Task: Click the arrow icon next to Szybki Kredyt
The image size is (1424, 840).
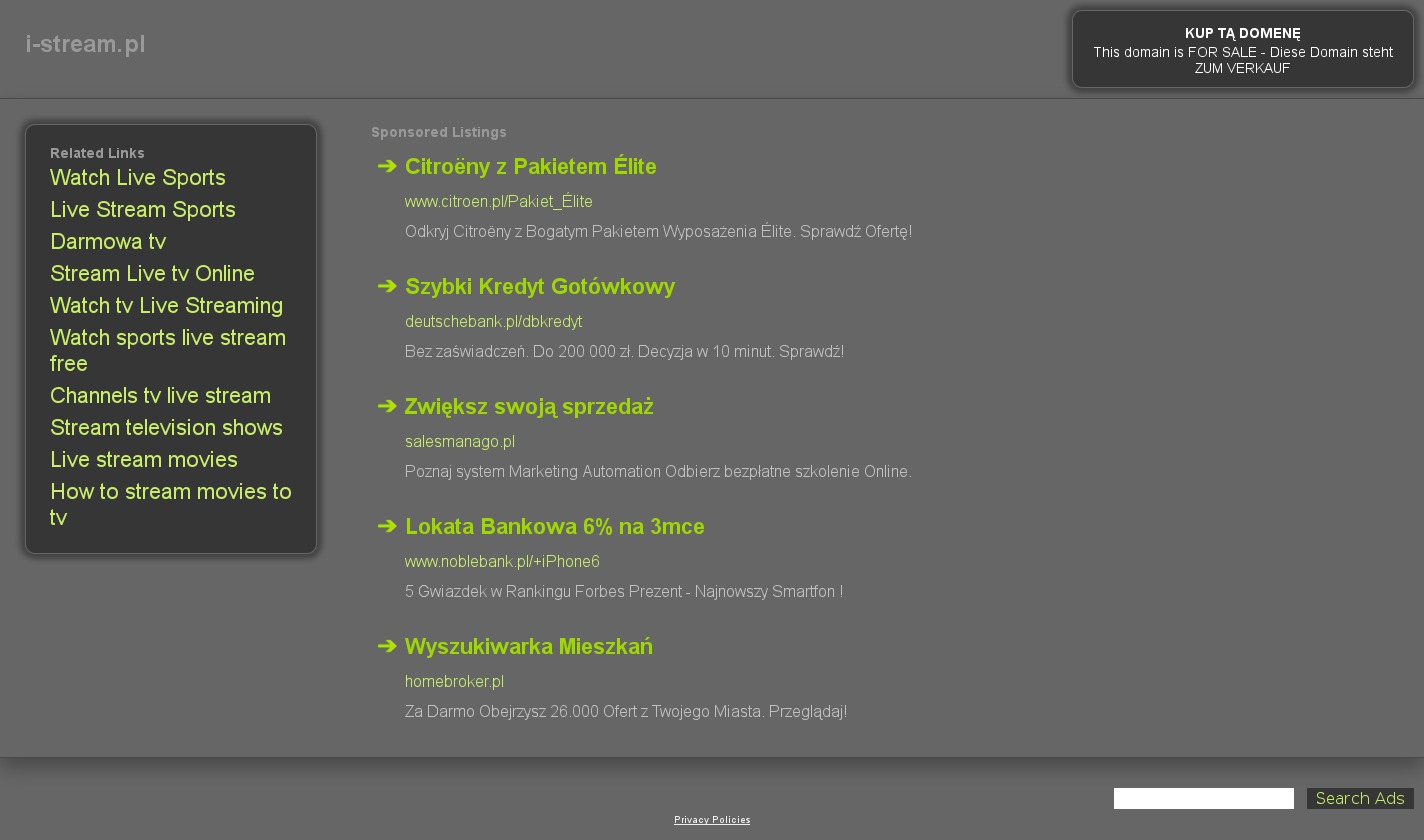Action: coord(387,286)
